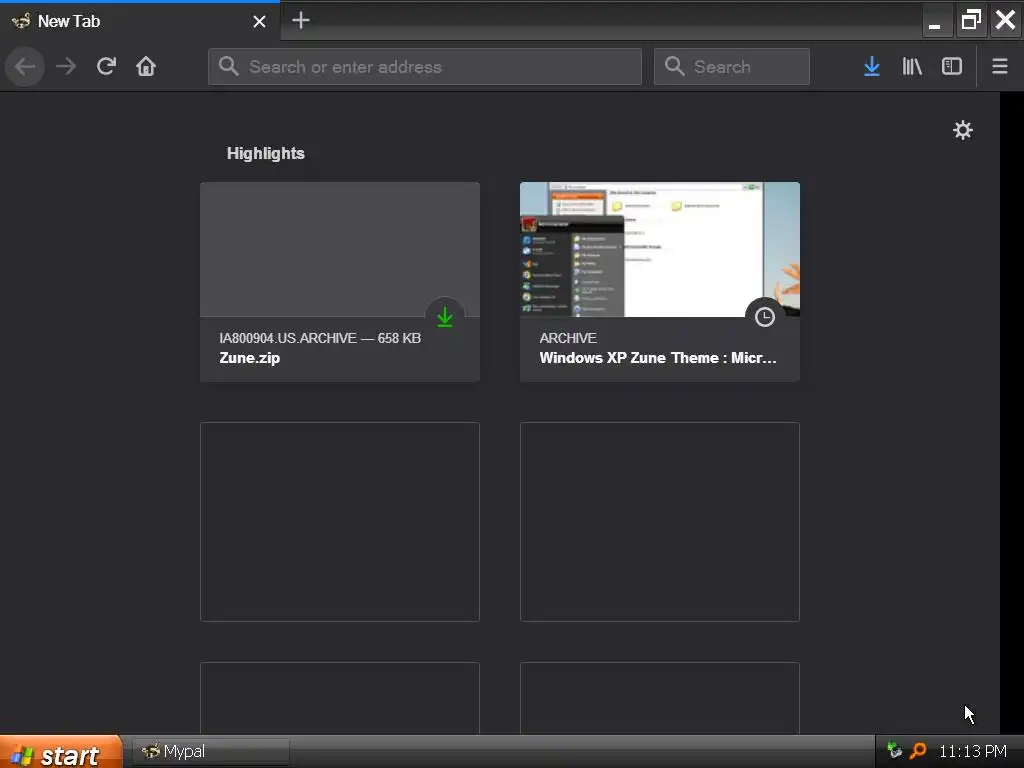
Task: Reload the current page
Action: [106, 66]
